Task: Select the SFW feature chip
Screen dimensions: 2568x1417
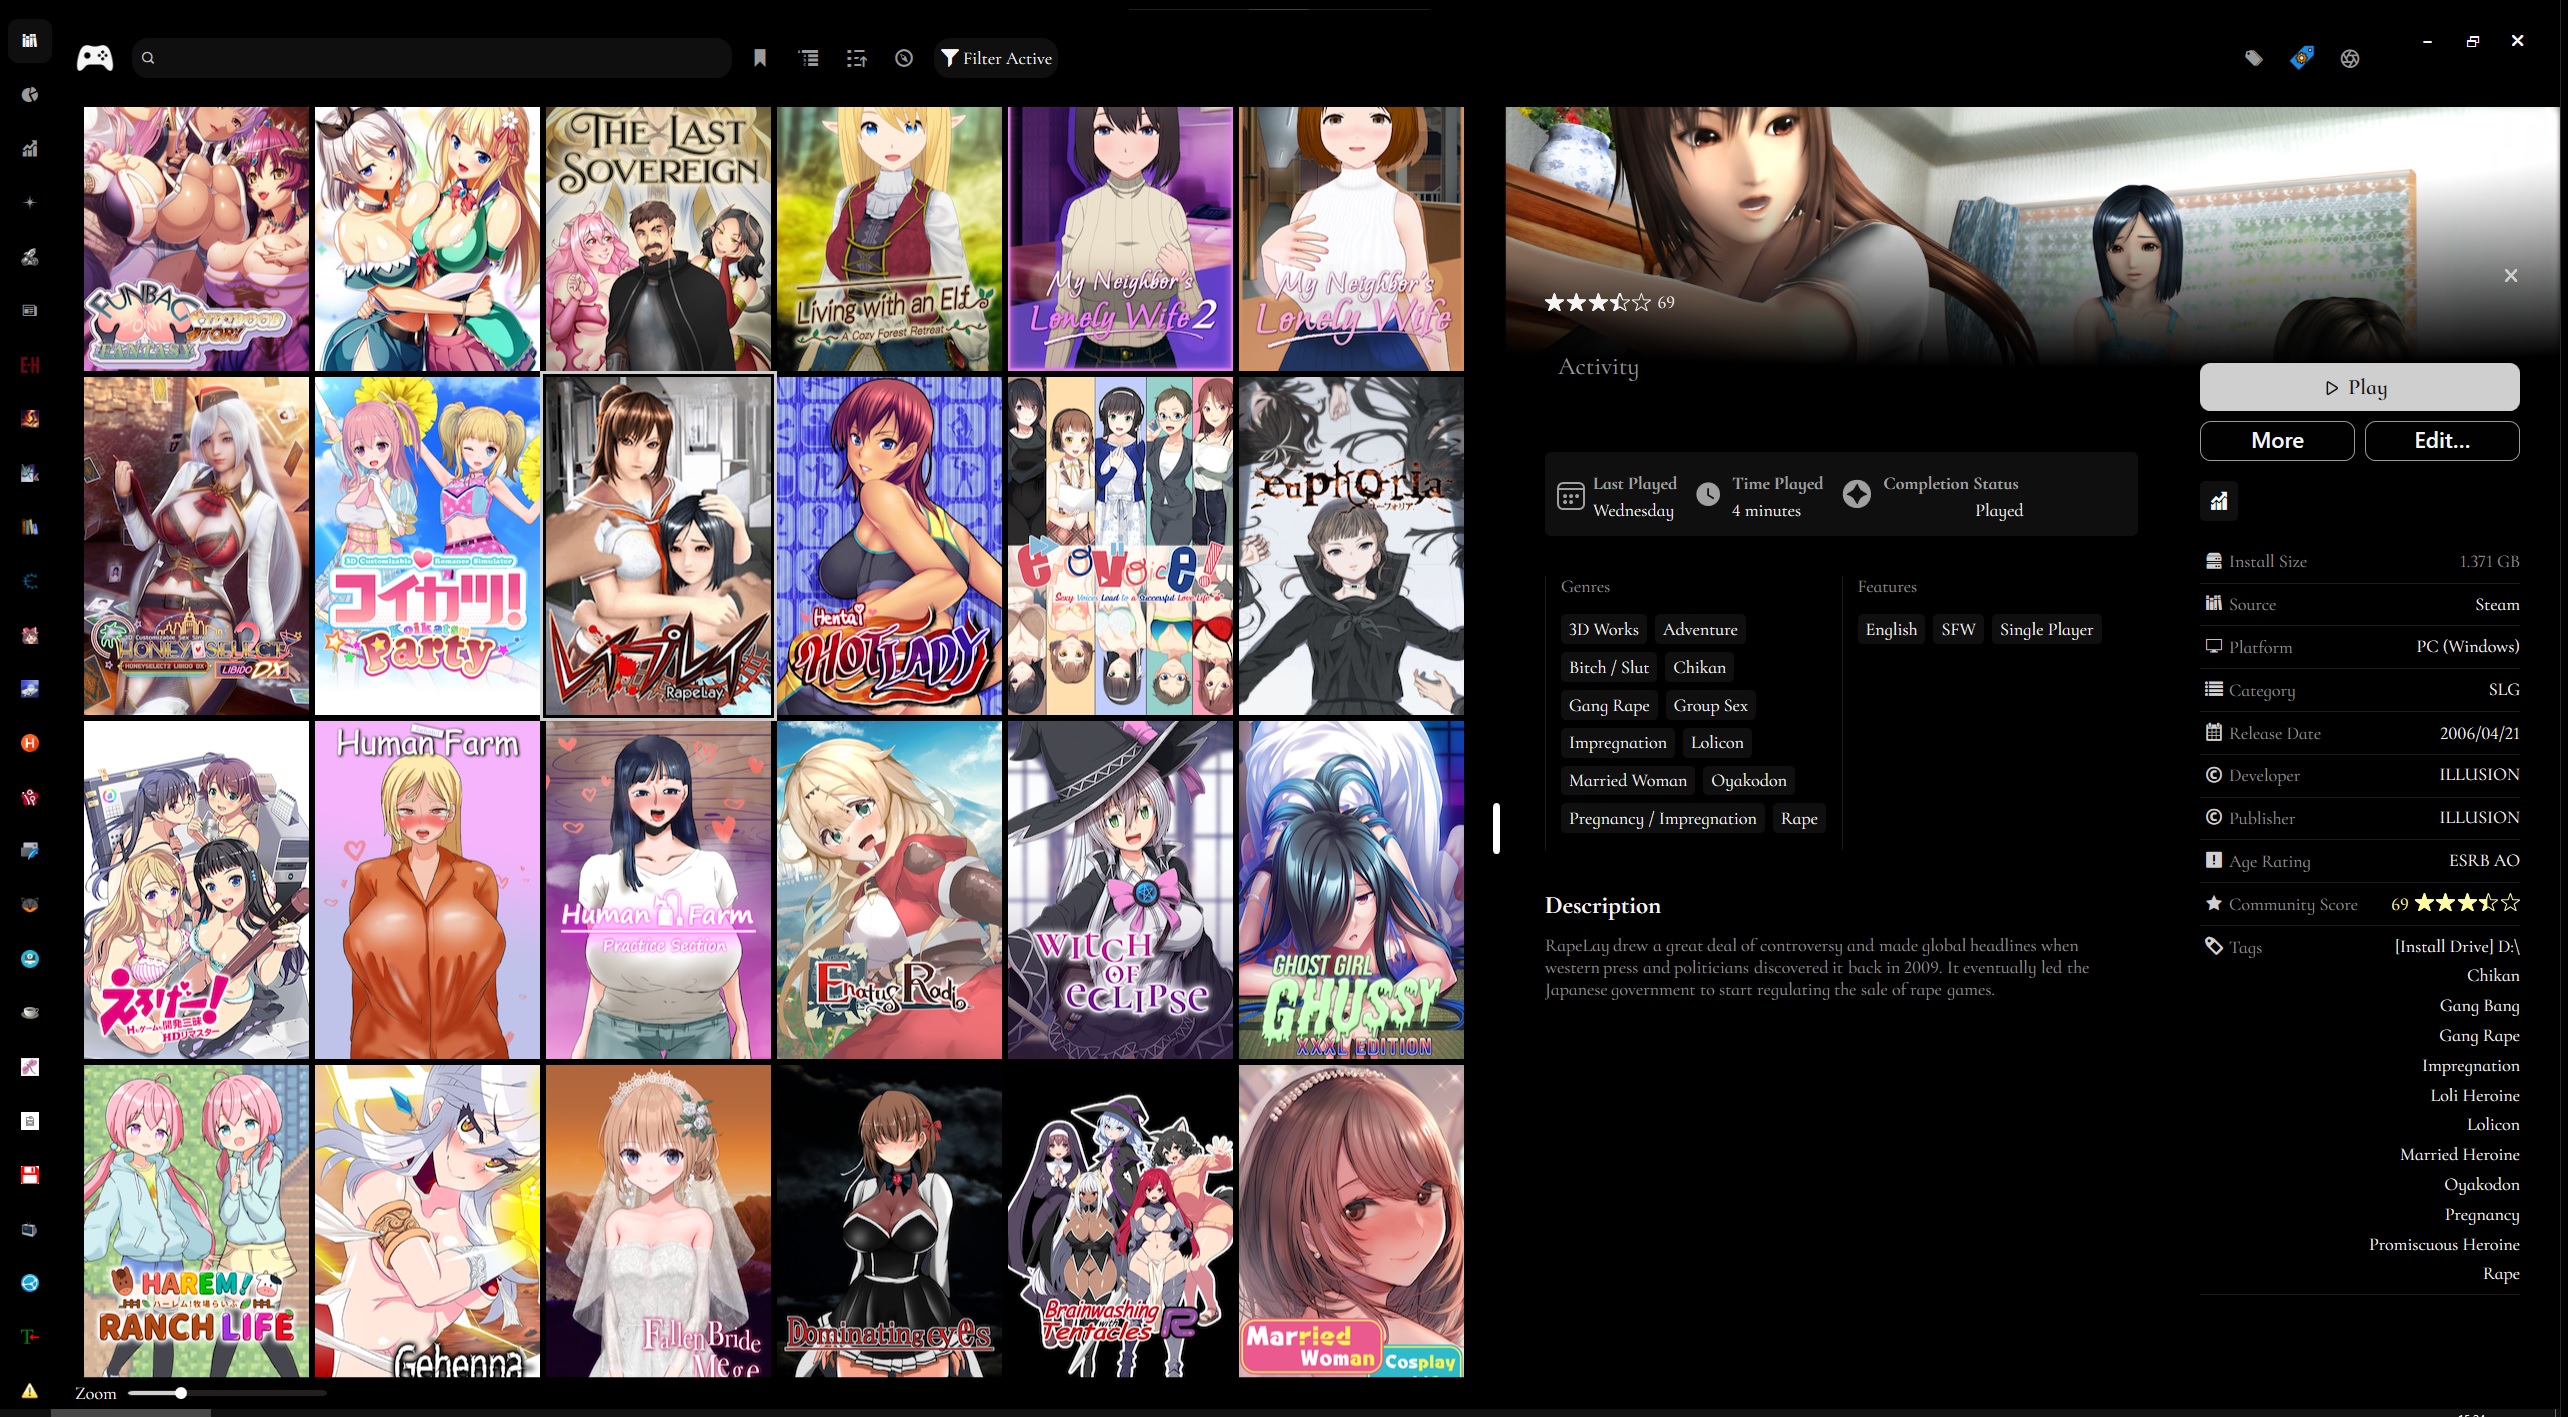Action: [x=1958, y=629]
